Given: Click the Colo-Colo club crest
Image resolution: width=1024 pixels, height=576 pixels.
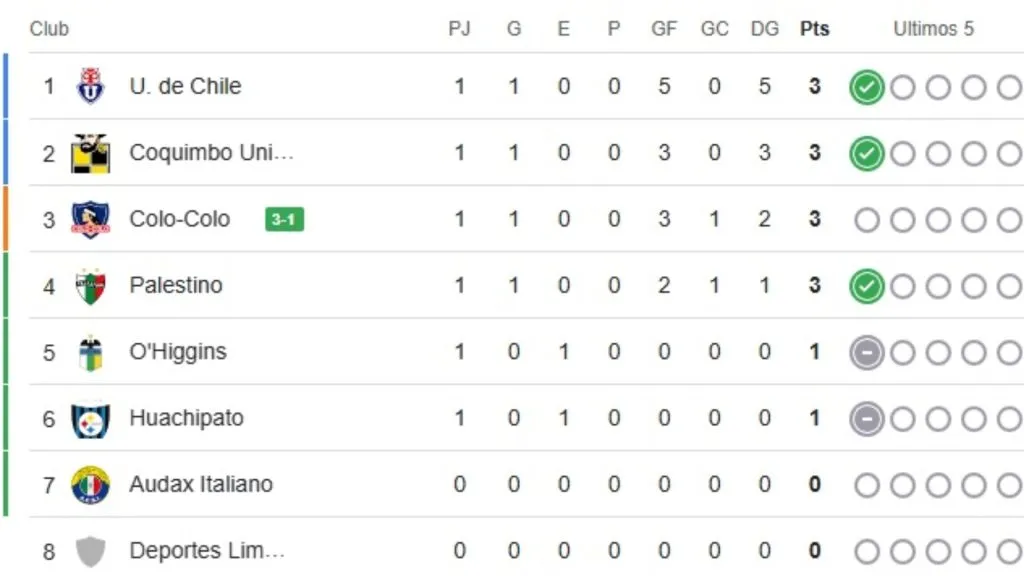Looking at the screenshot, I should click(x=90, y=219).
